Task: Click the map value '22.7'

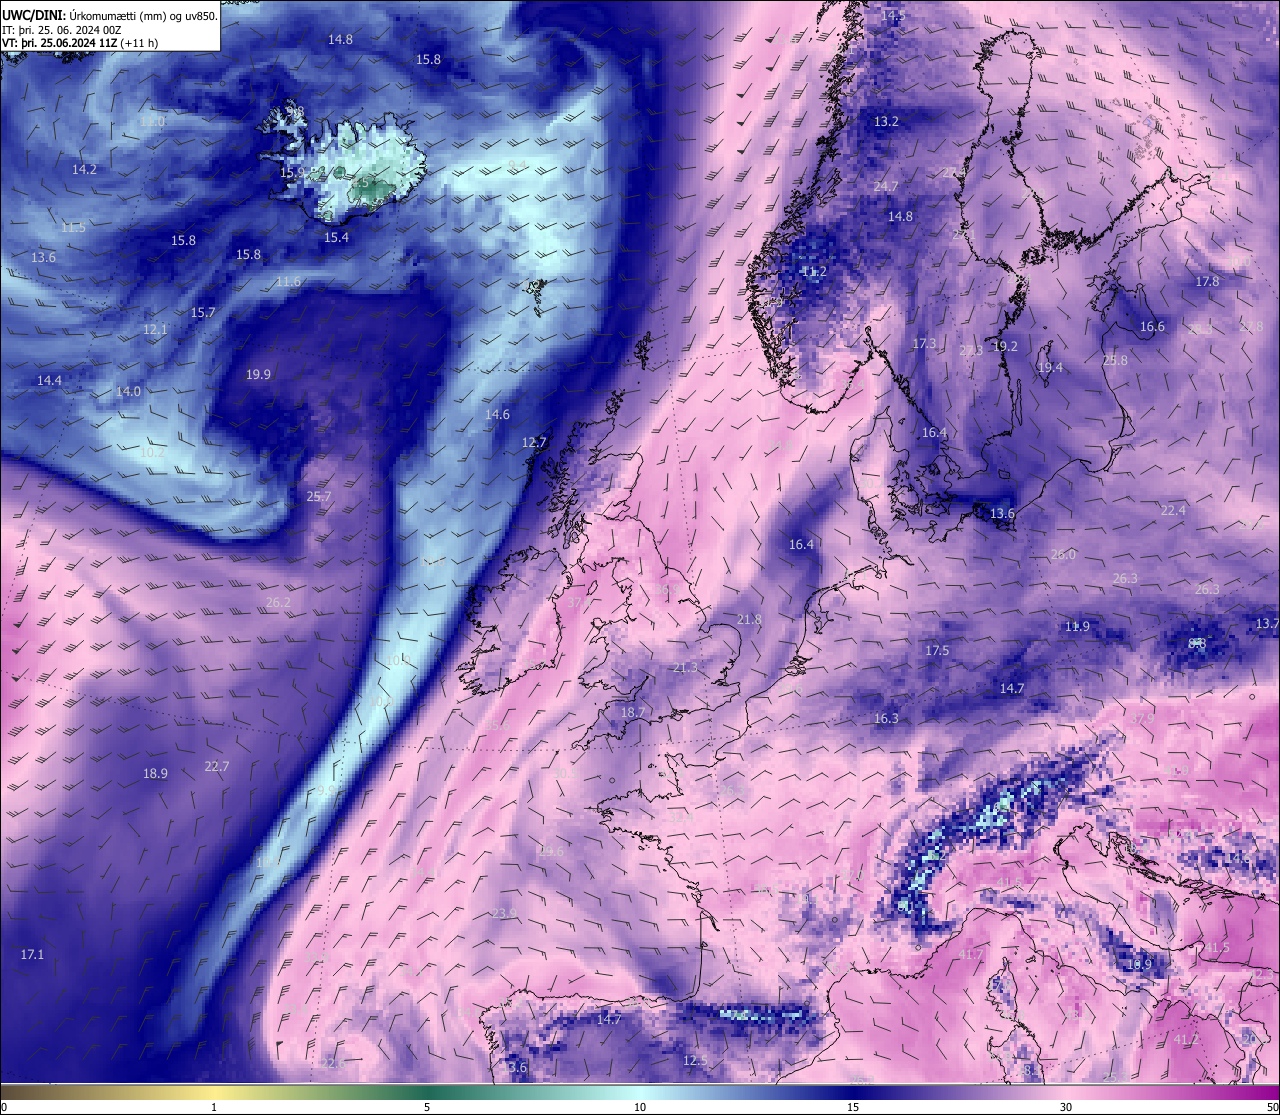Action: [216, 767]
